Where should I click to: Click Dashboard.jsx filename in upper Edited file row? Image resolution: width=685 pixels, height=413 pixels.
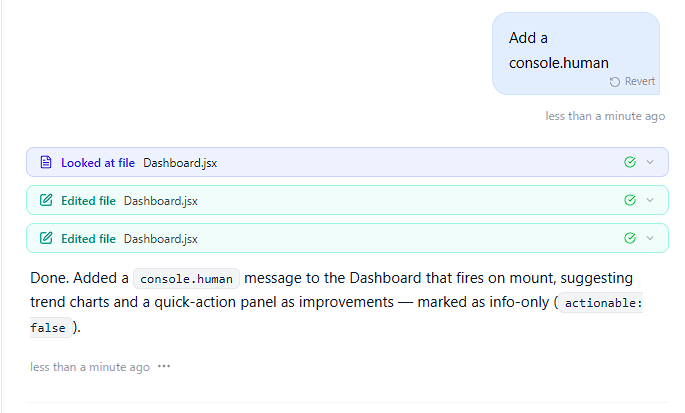(x=160, y=201)
